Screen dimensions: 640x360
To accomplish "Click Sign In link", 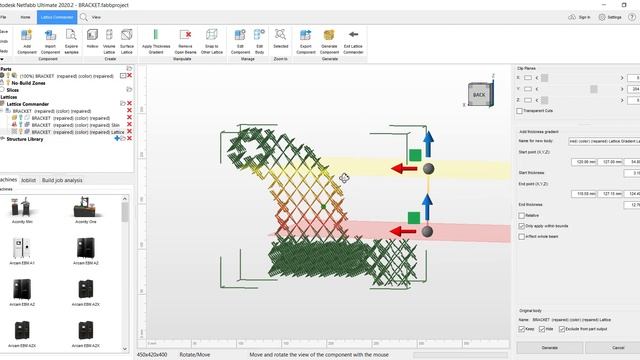I will click(x=584, y=17).
